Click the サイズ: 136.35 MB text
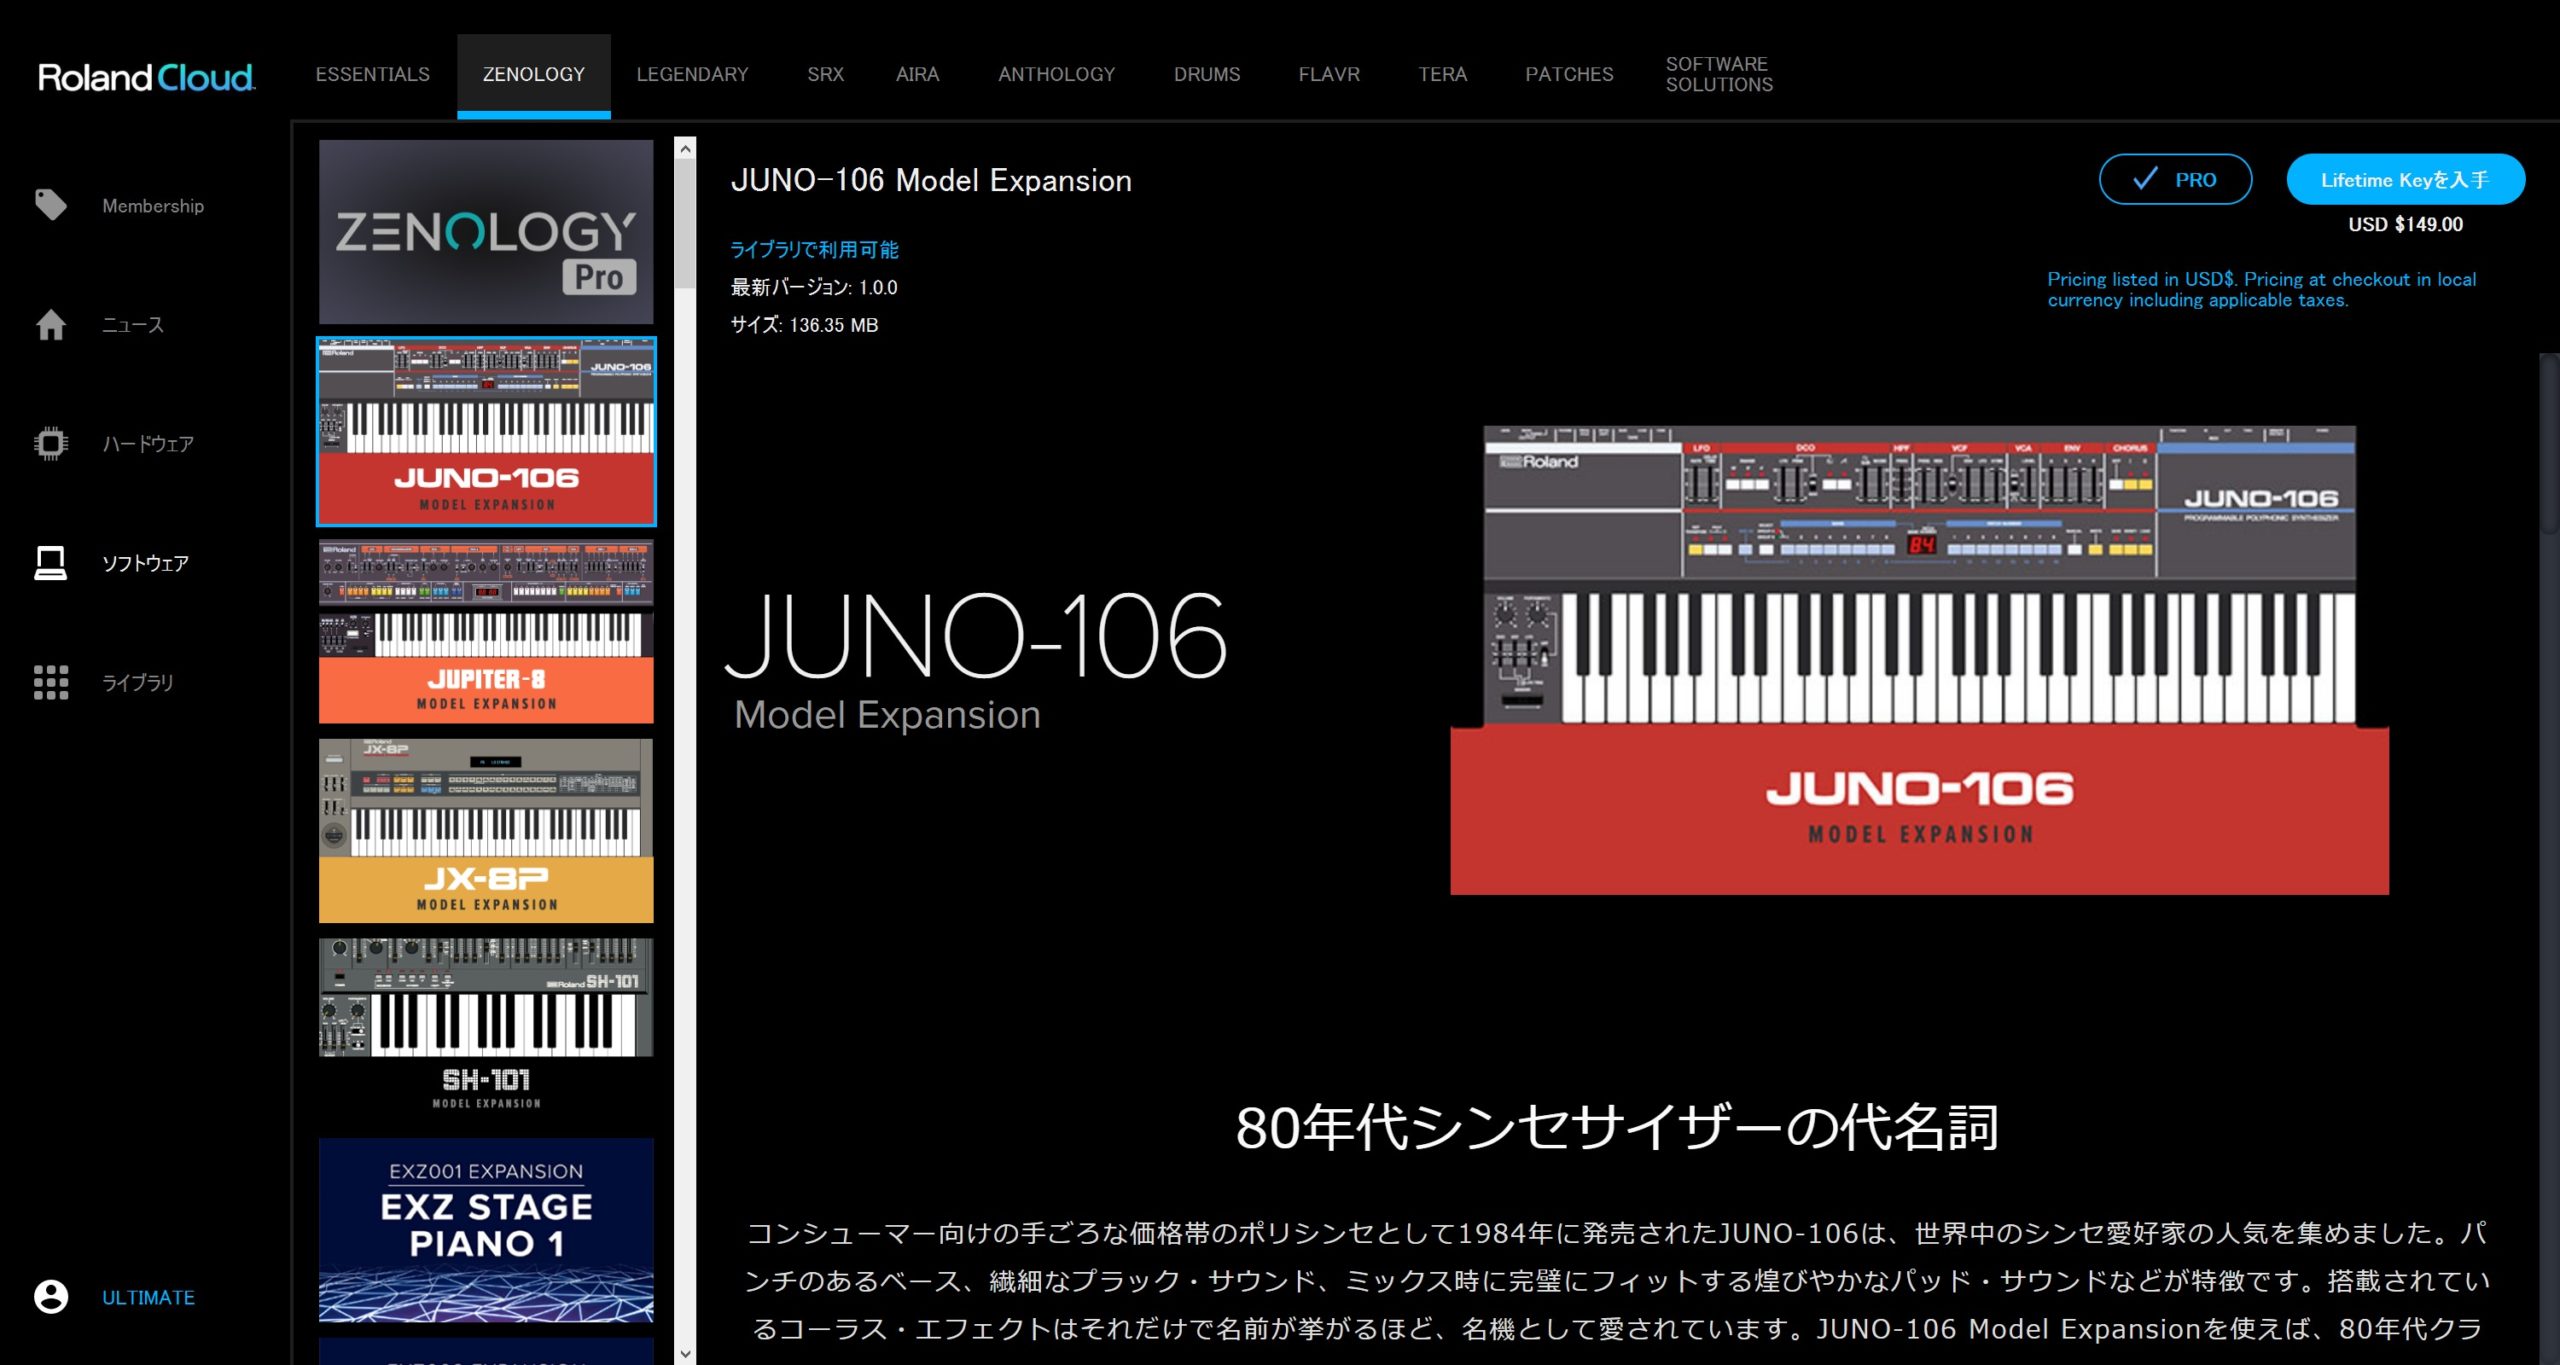The image size is (2560, 1365). pyautogui.click(x=804, y=325)
